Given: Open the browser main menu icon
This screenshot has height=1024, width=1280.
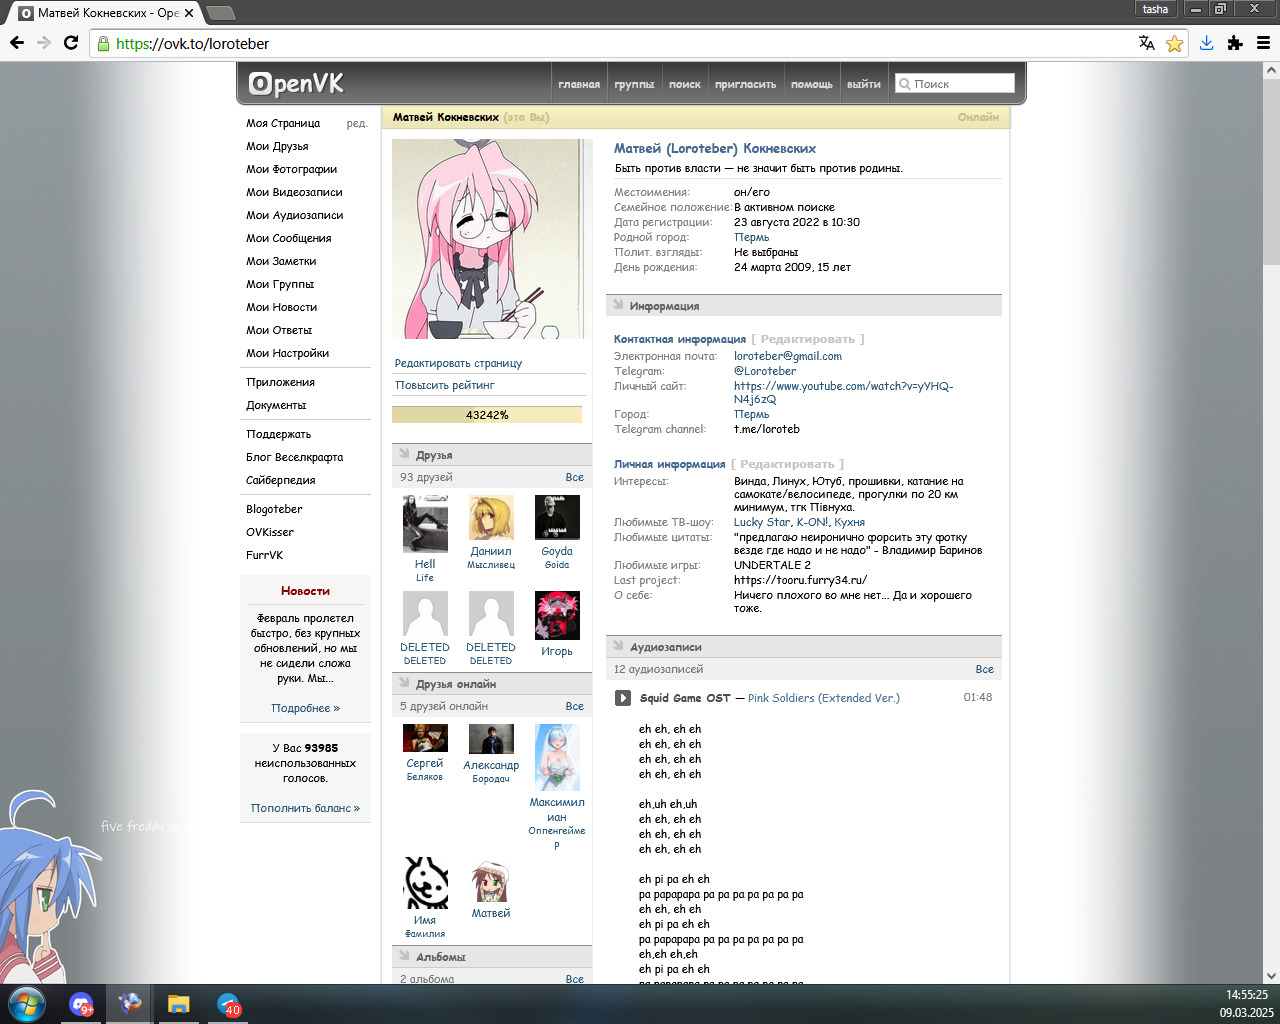Looking at the screenshot, I should click(x=1263, y=43).
